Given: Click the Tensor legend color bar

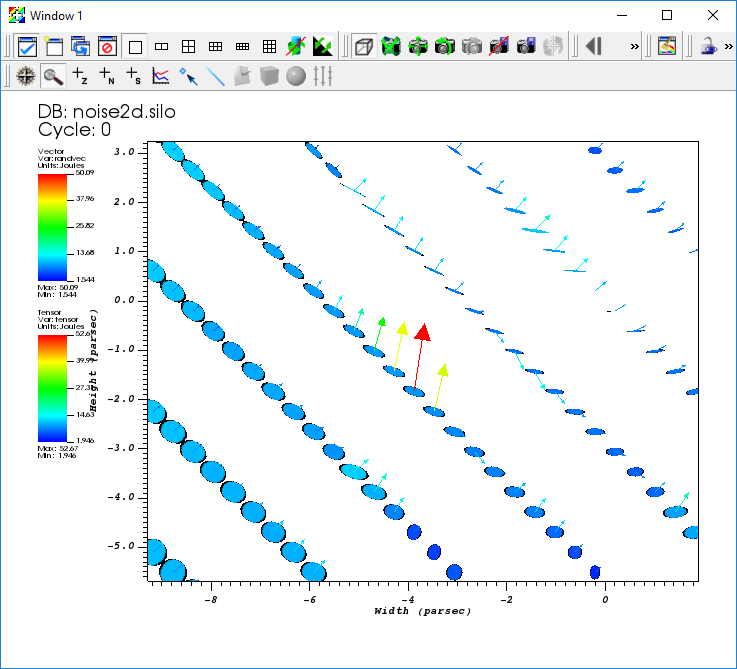Looking at the screenshot, I should tap(52, 388).
